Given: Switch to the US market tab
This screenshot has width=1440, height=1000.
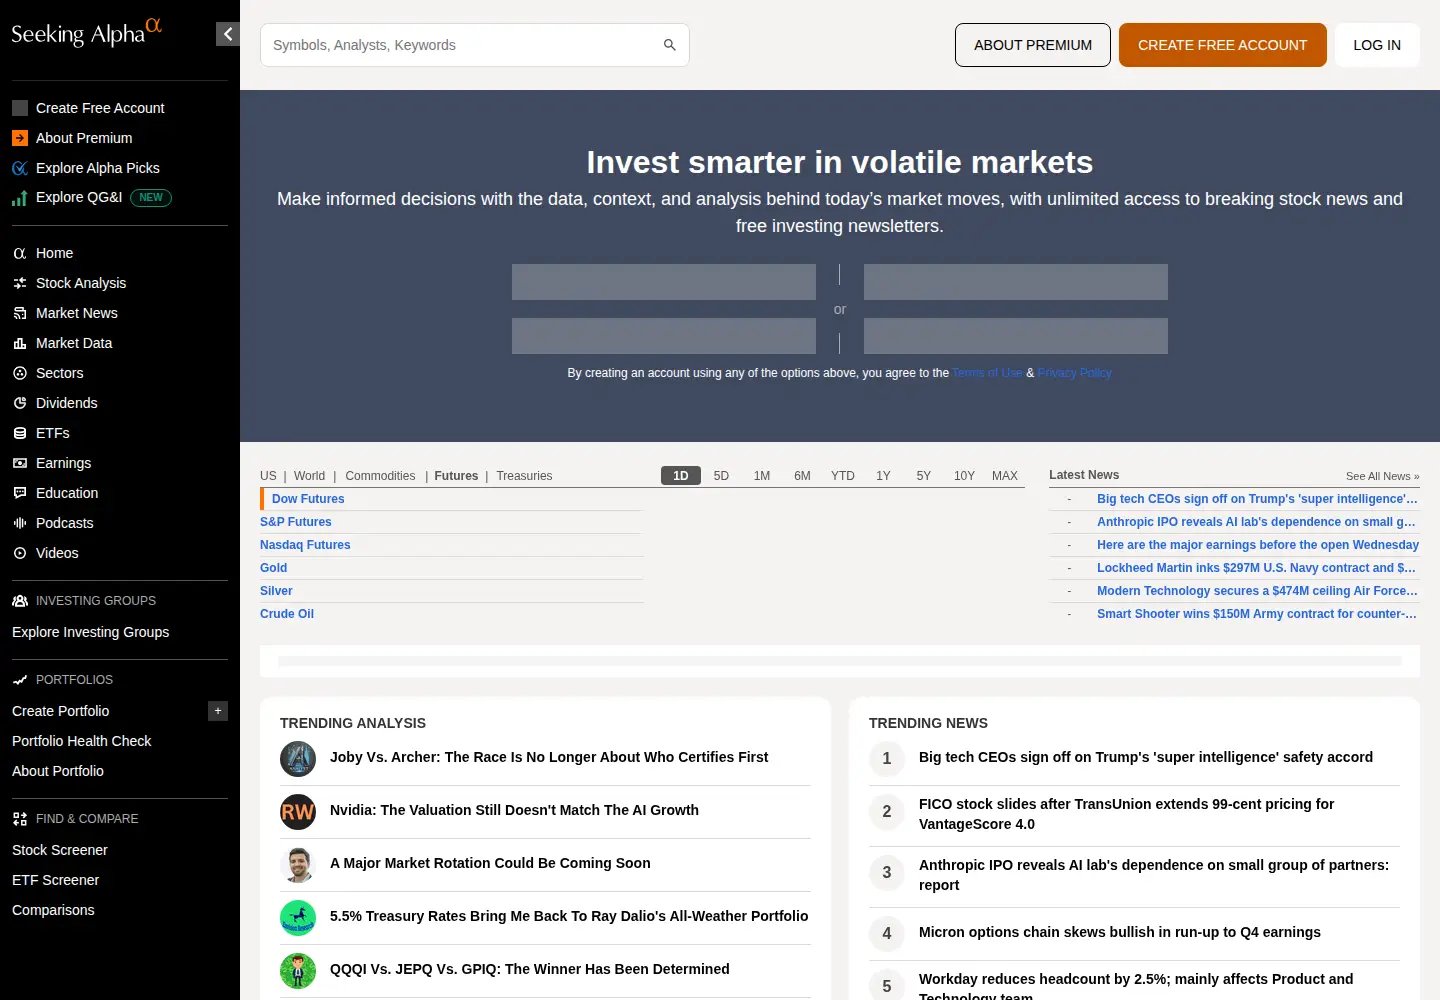Looking at the screenshot, I should 268,476.
